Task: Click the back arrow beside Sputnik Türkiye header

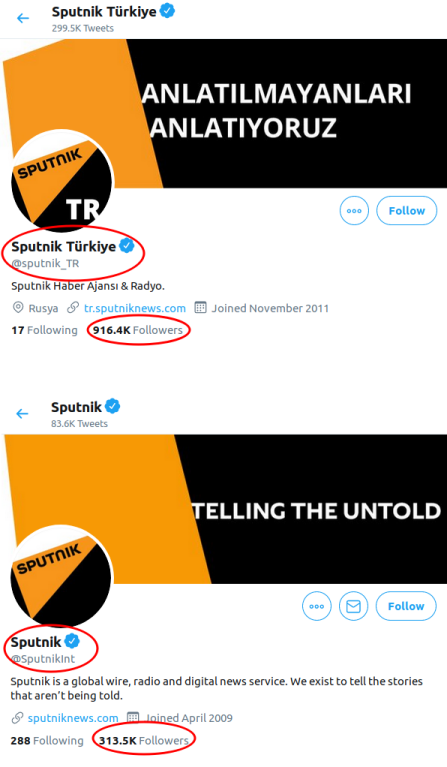Action: click(22, 19)
